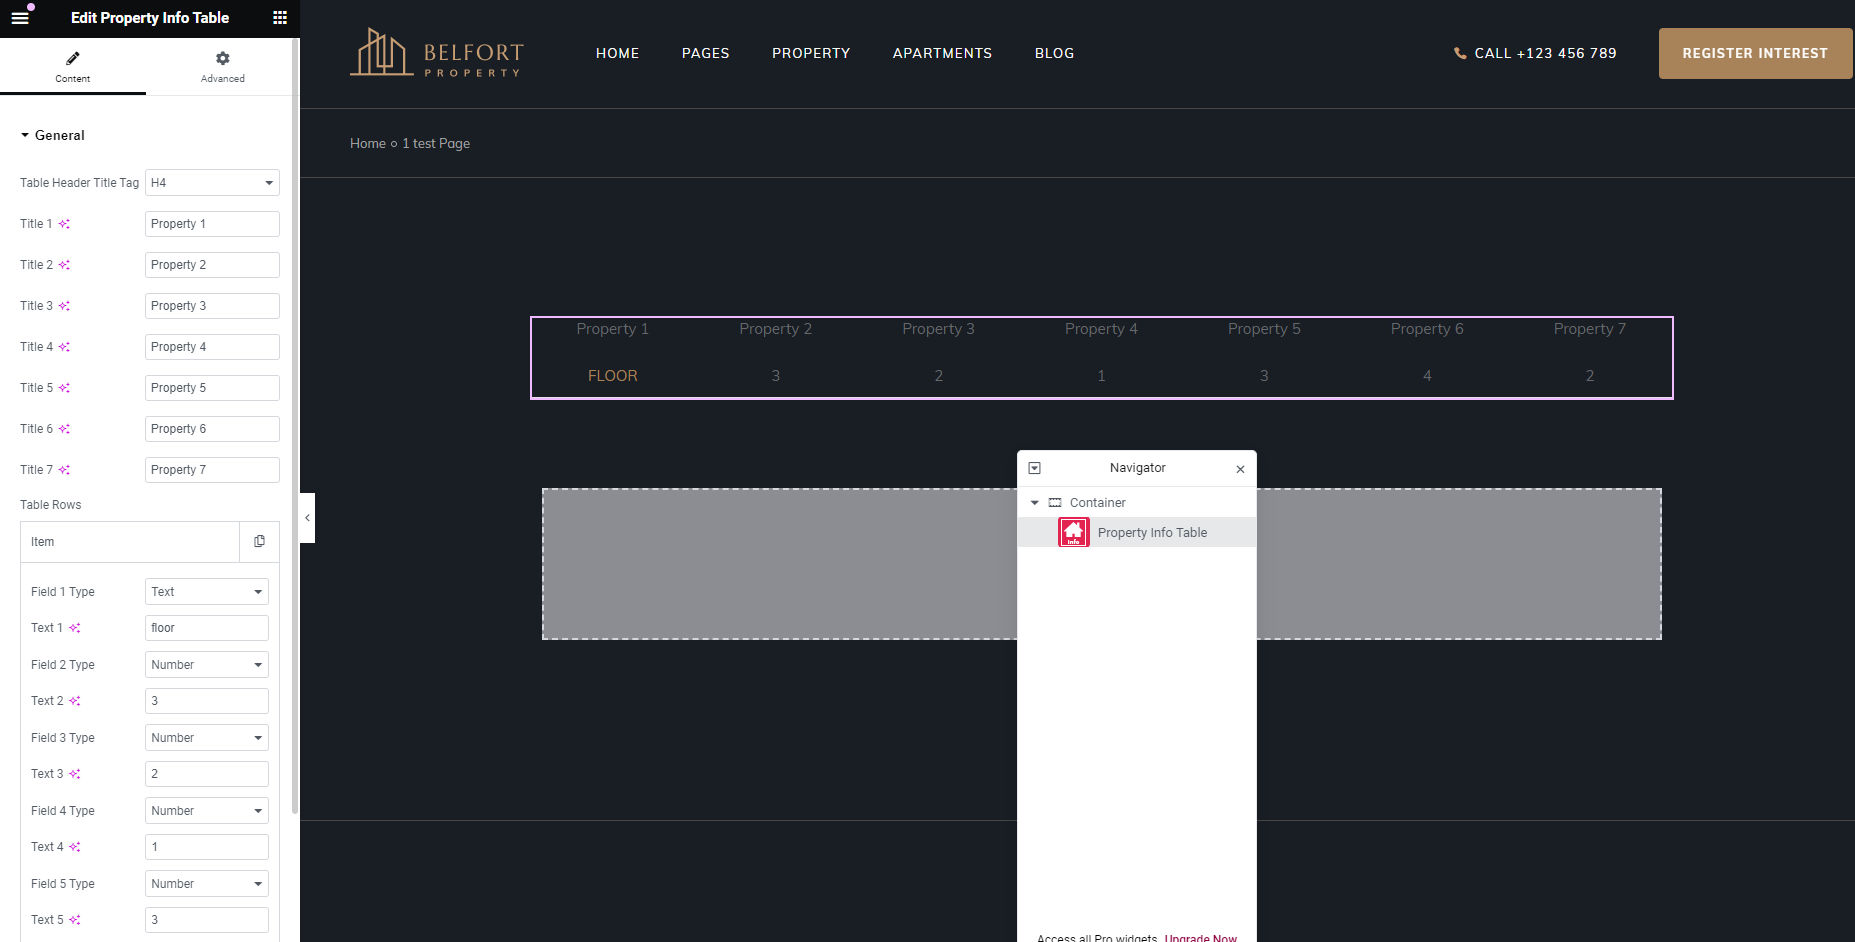The height and width of the screenshot is (942, 1855).
Task: Click the Text 4 input field
Action: click(x=207, y=847)
